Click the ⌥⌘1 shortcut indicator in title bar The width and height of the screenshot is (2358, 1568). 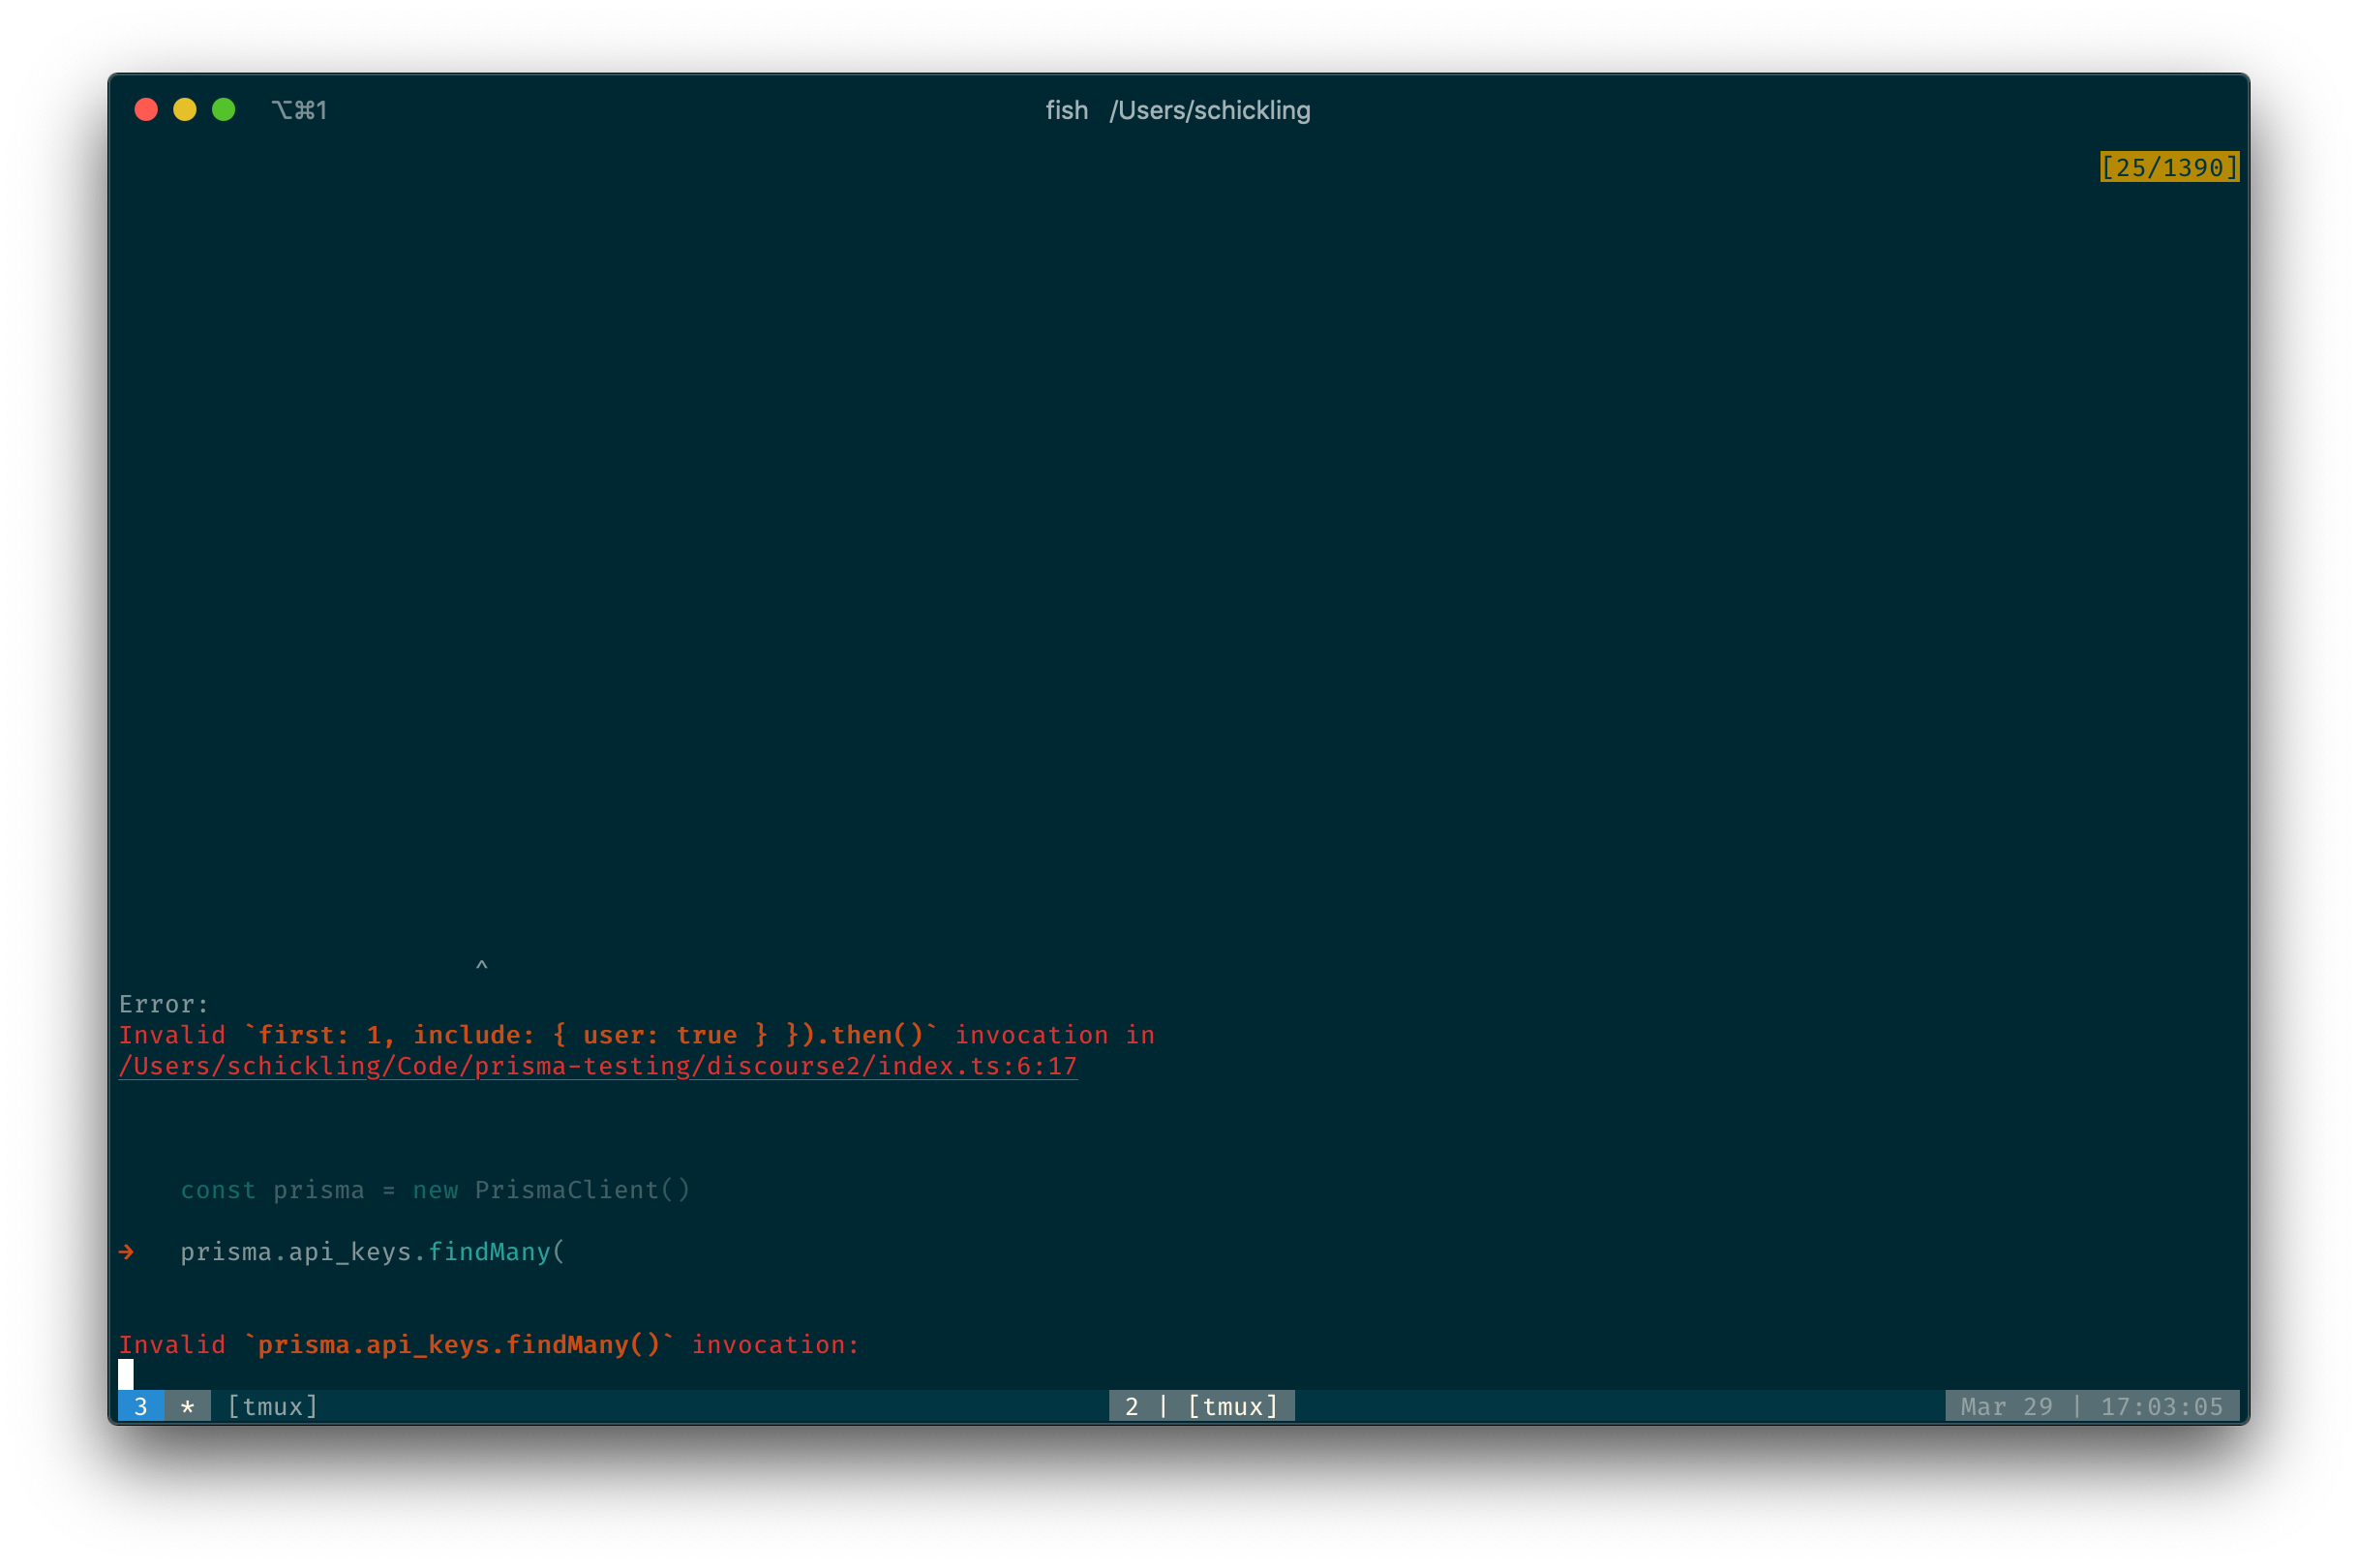click(299, 110)
